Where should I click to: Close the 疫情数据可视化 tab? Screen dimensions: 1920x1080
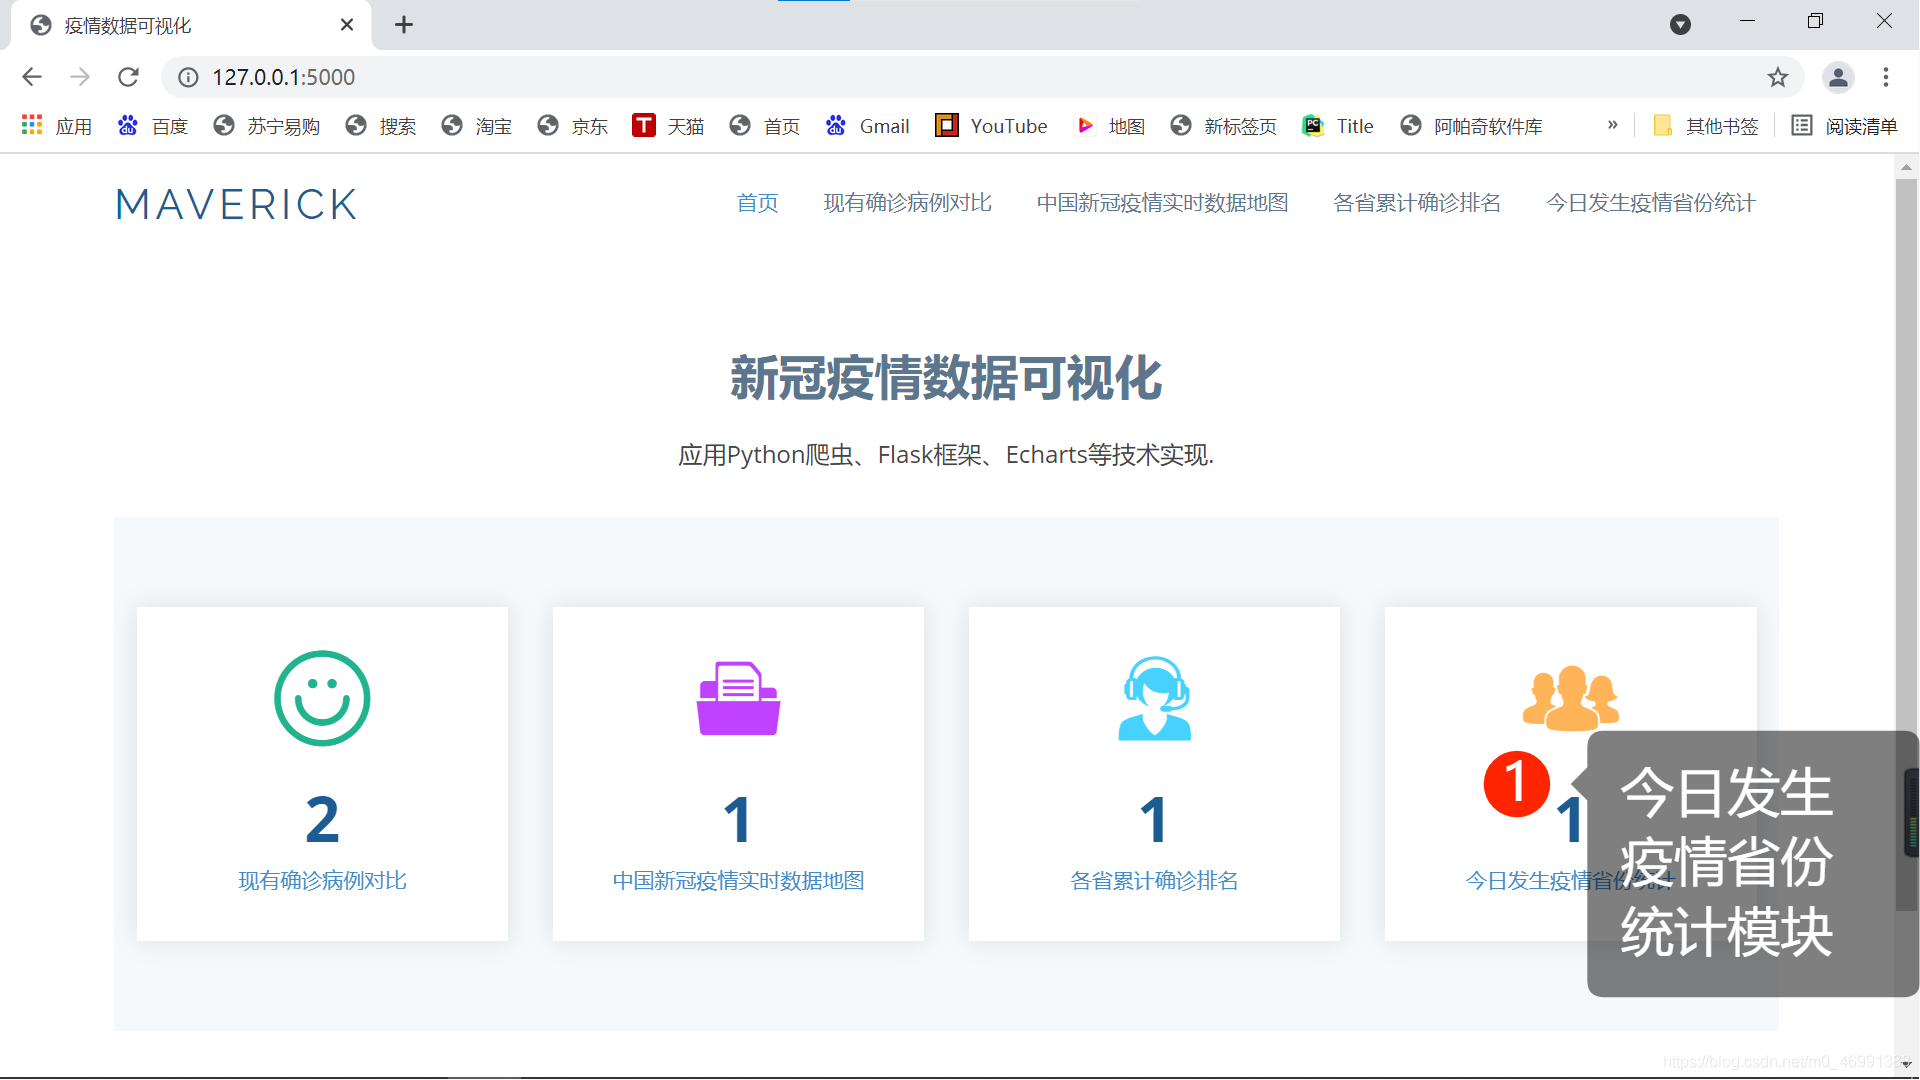coord(347,25)
